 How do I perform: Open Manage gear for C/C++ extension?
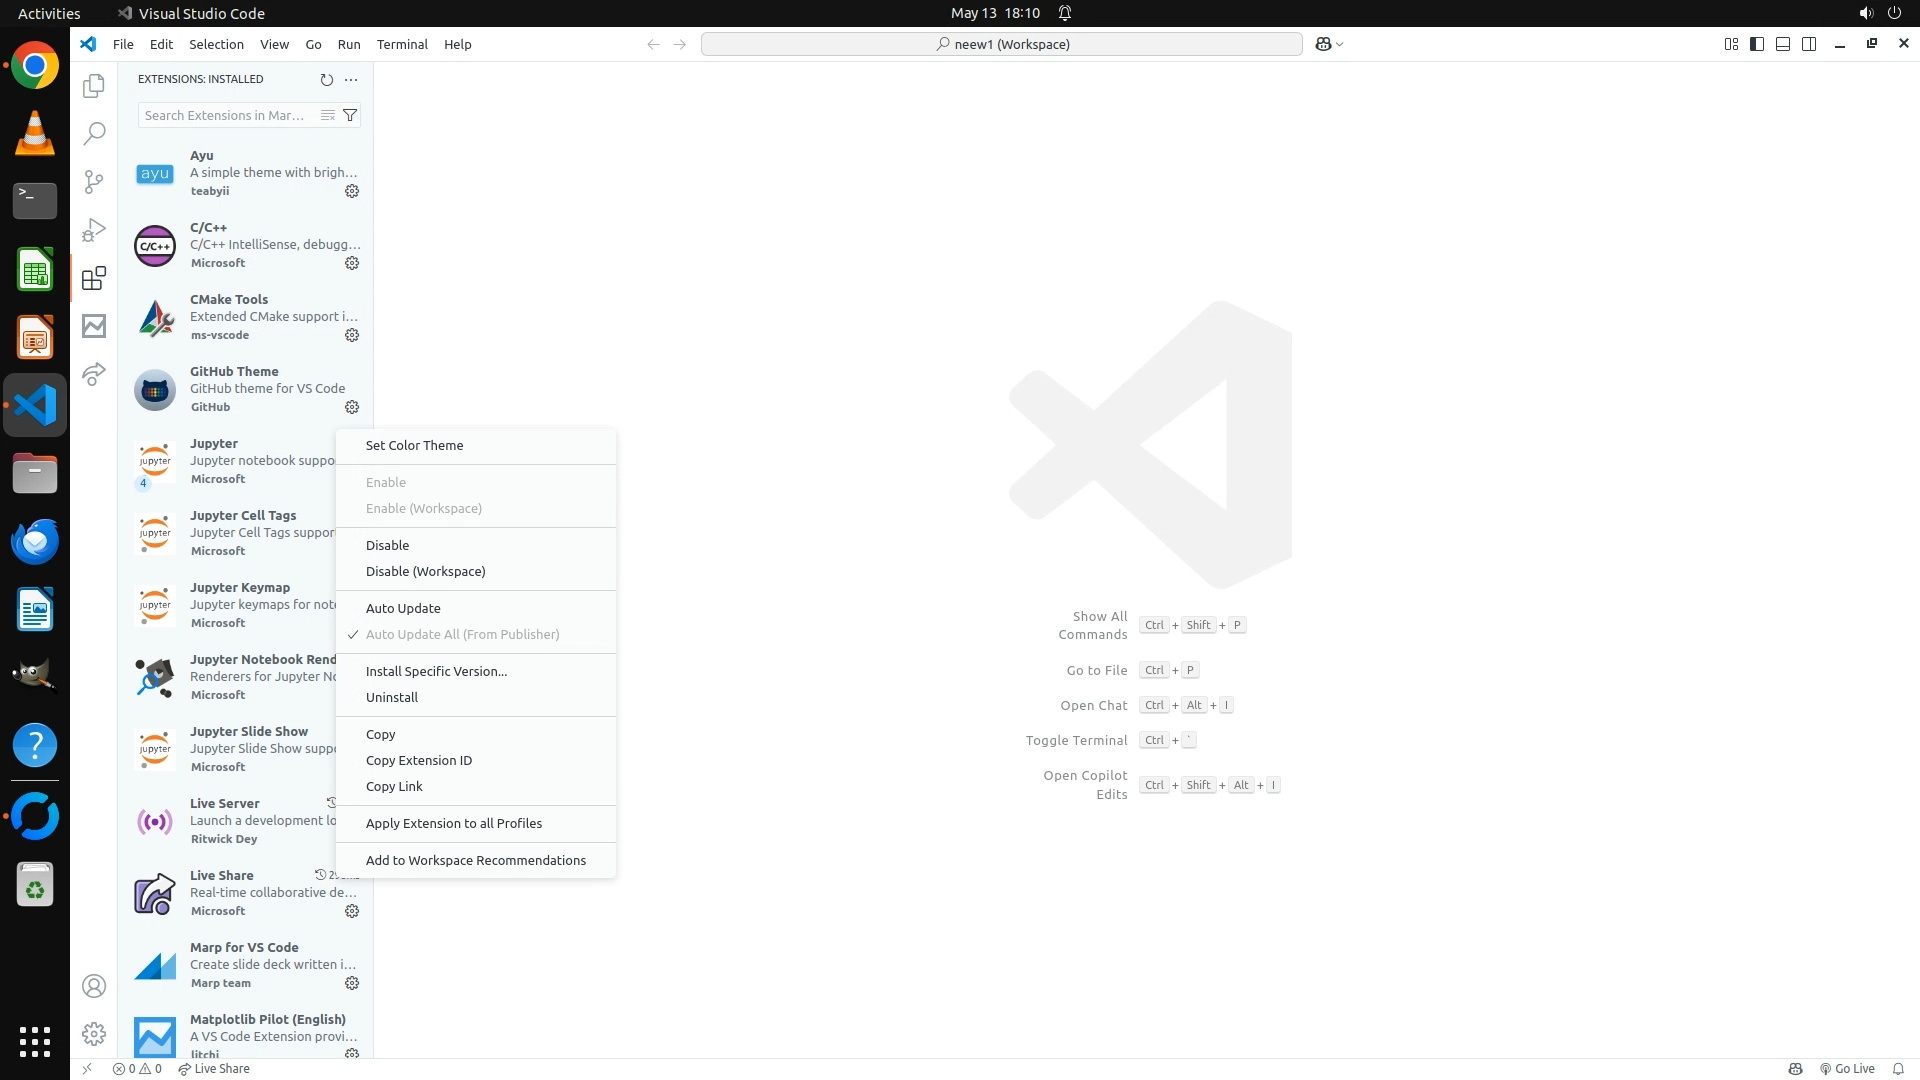coord(352,263)
